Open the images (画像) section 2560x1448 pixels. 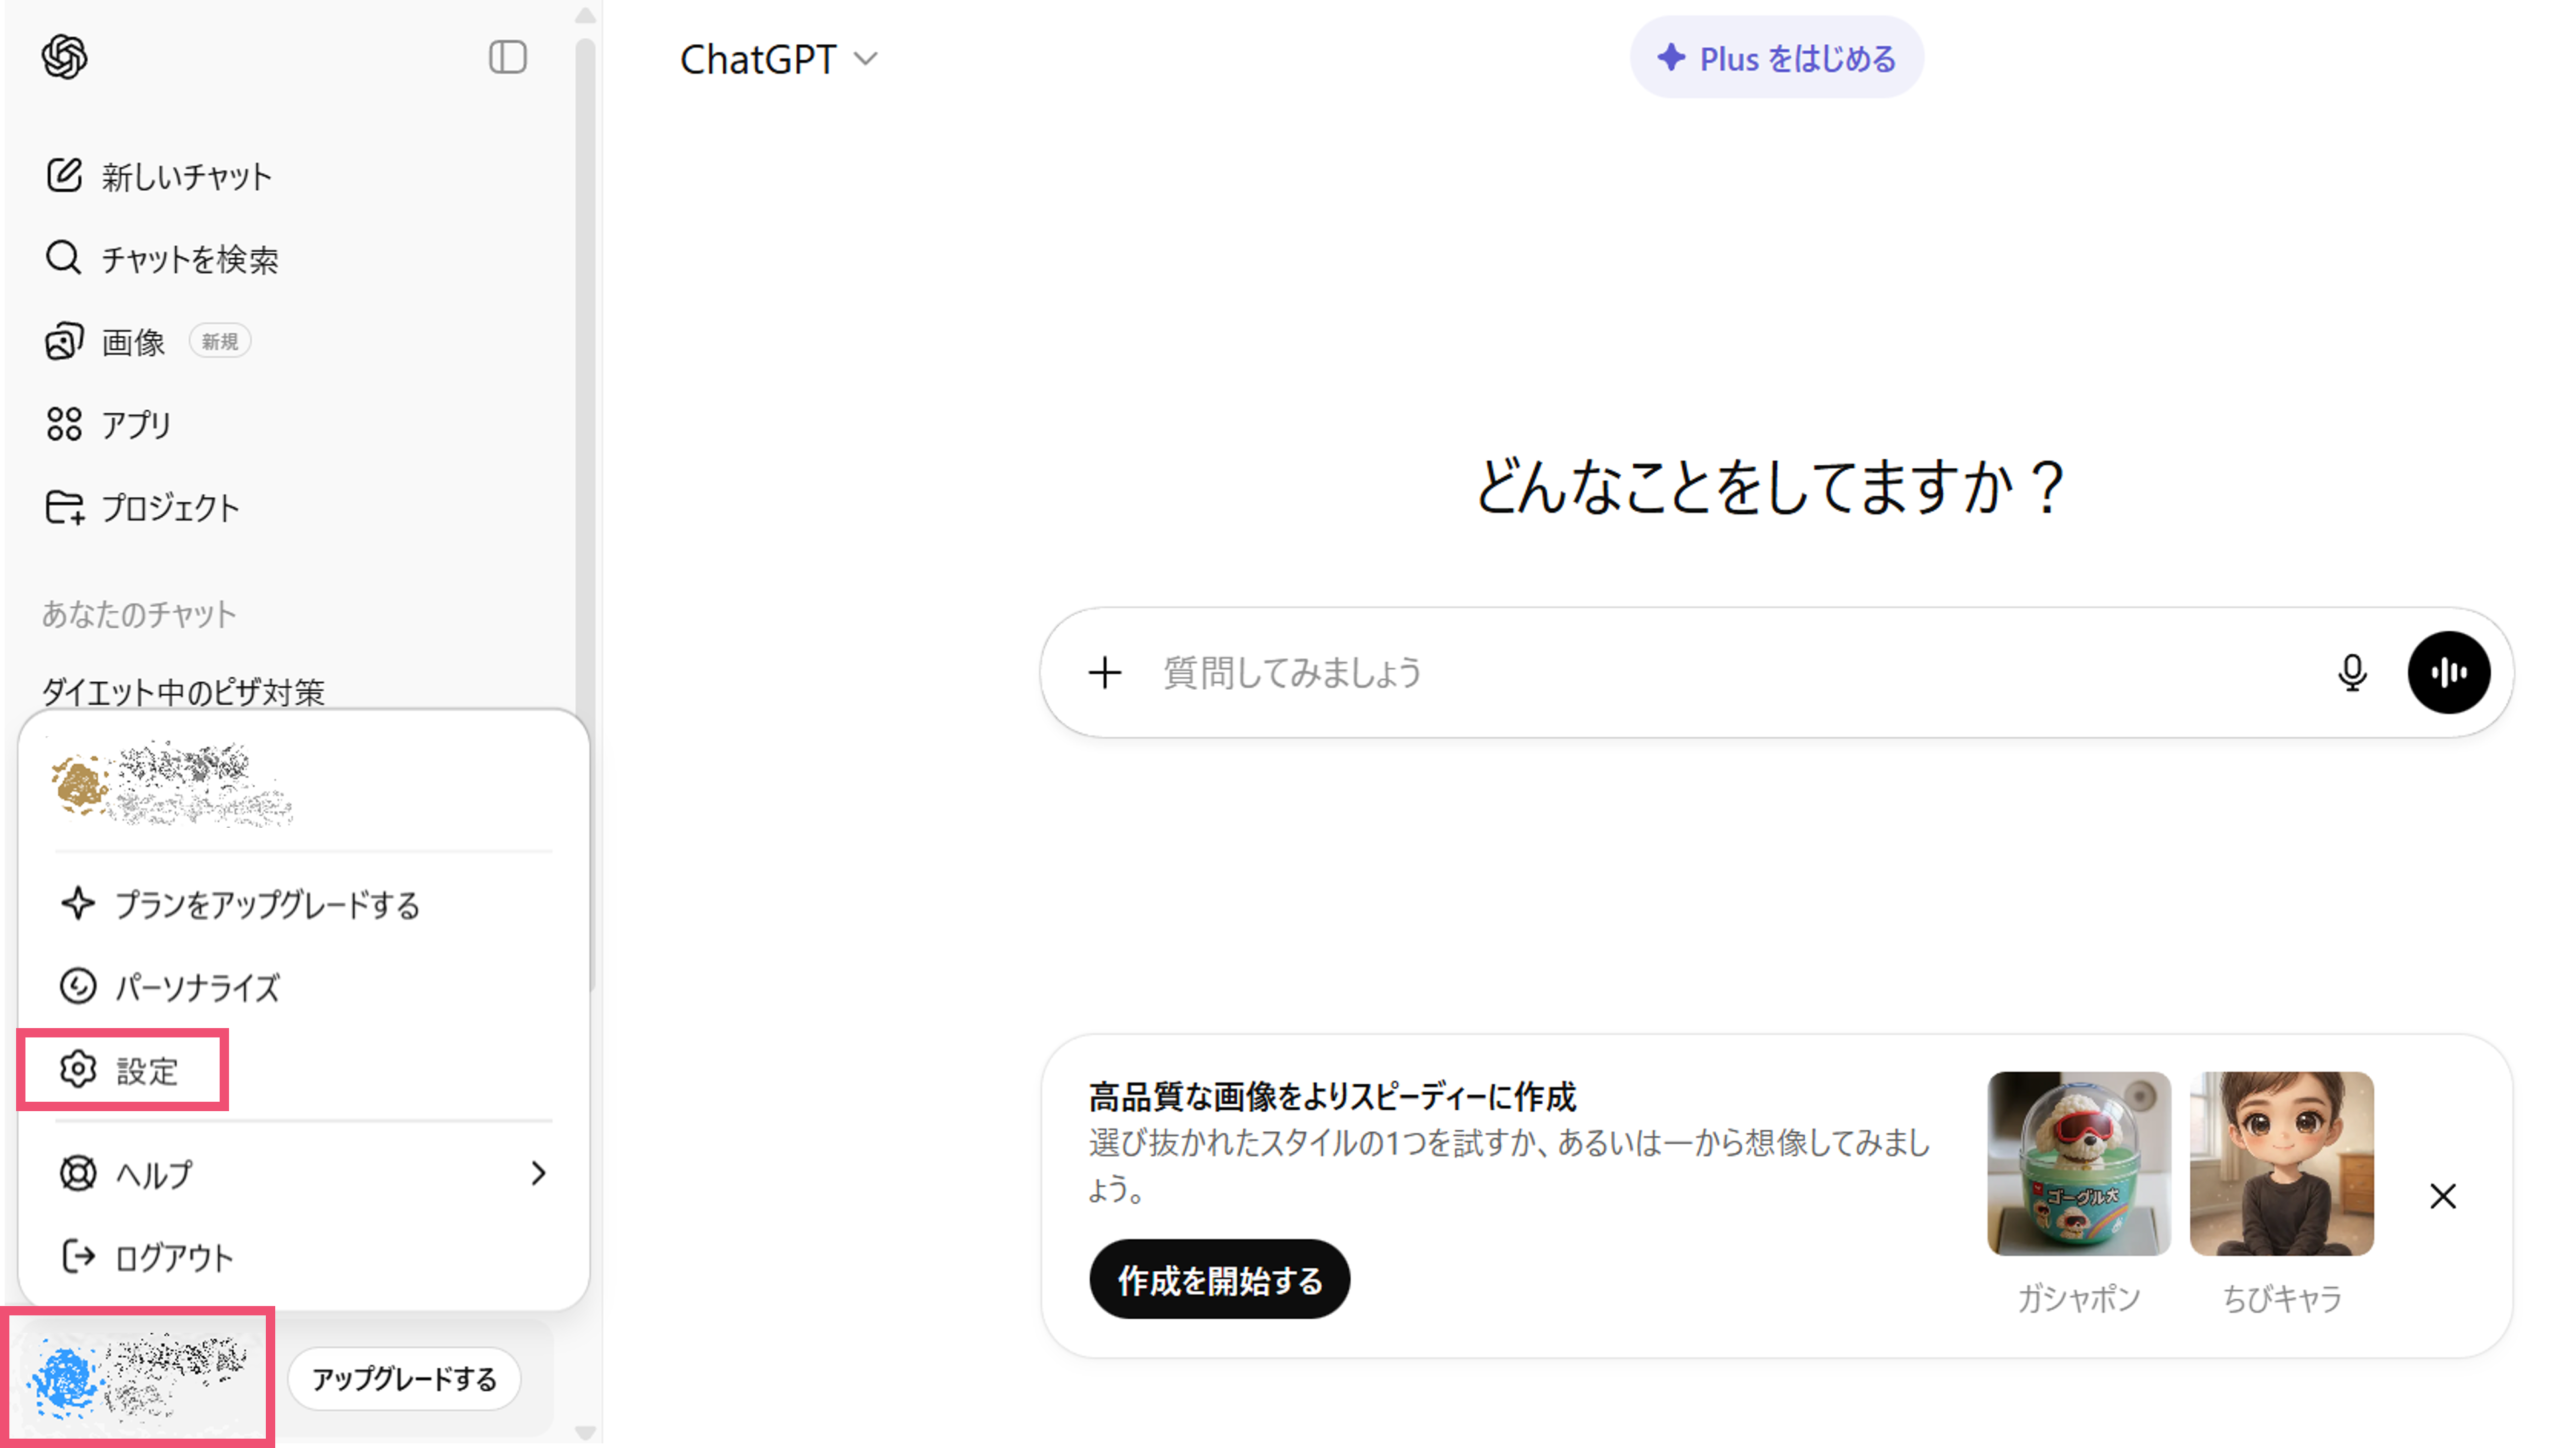133,342
